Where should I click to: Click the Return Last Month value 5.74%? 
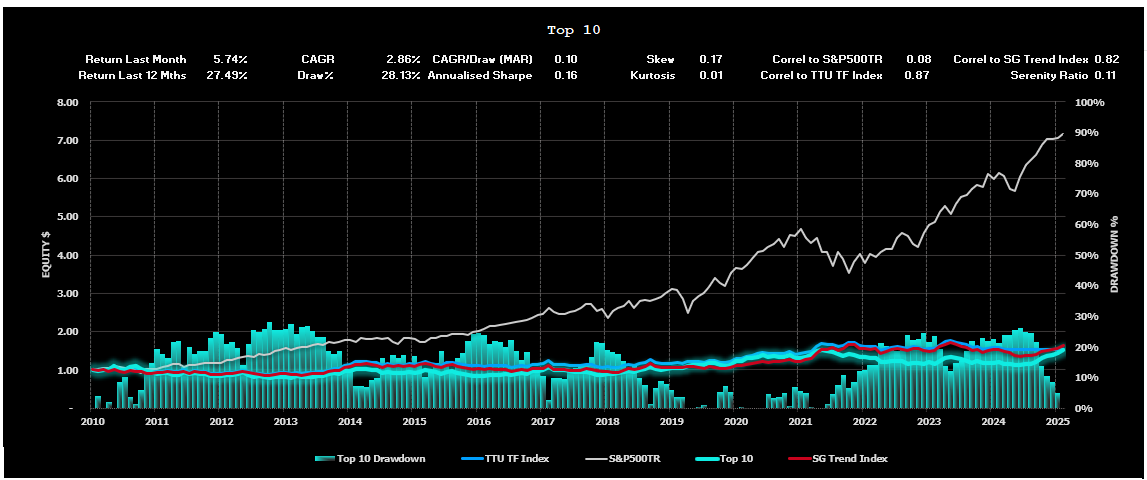(x=230, y=60)
